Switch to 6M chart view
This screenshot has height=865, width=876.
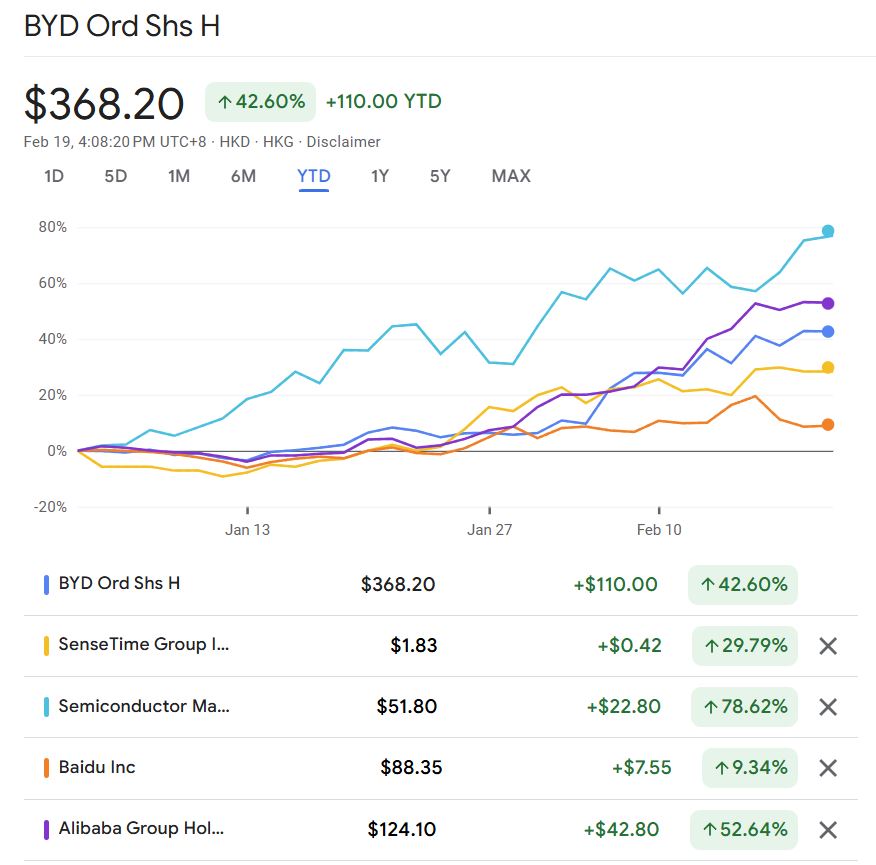(243, 177)
